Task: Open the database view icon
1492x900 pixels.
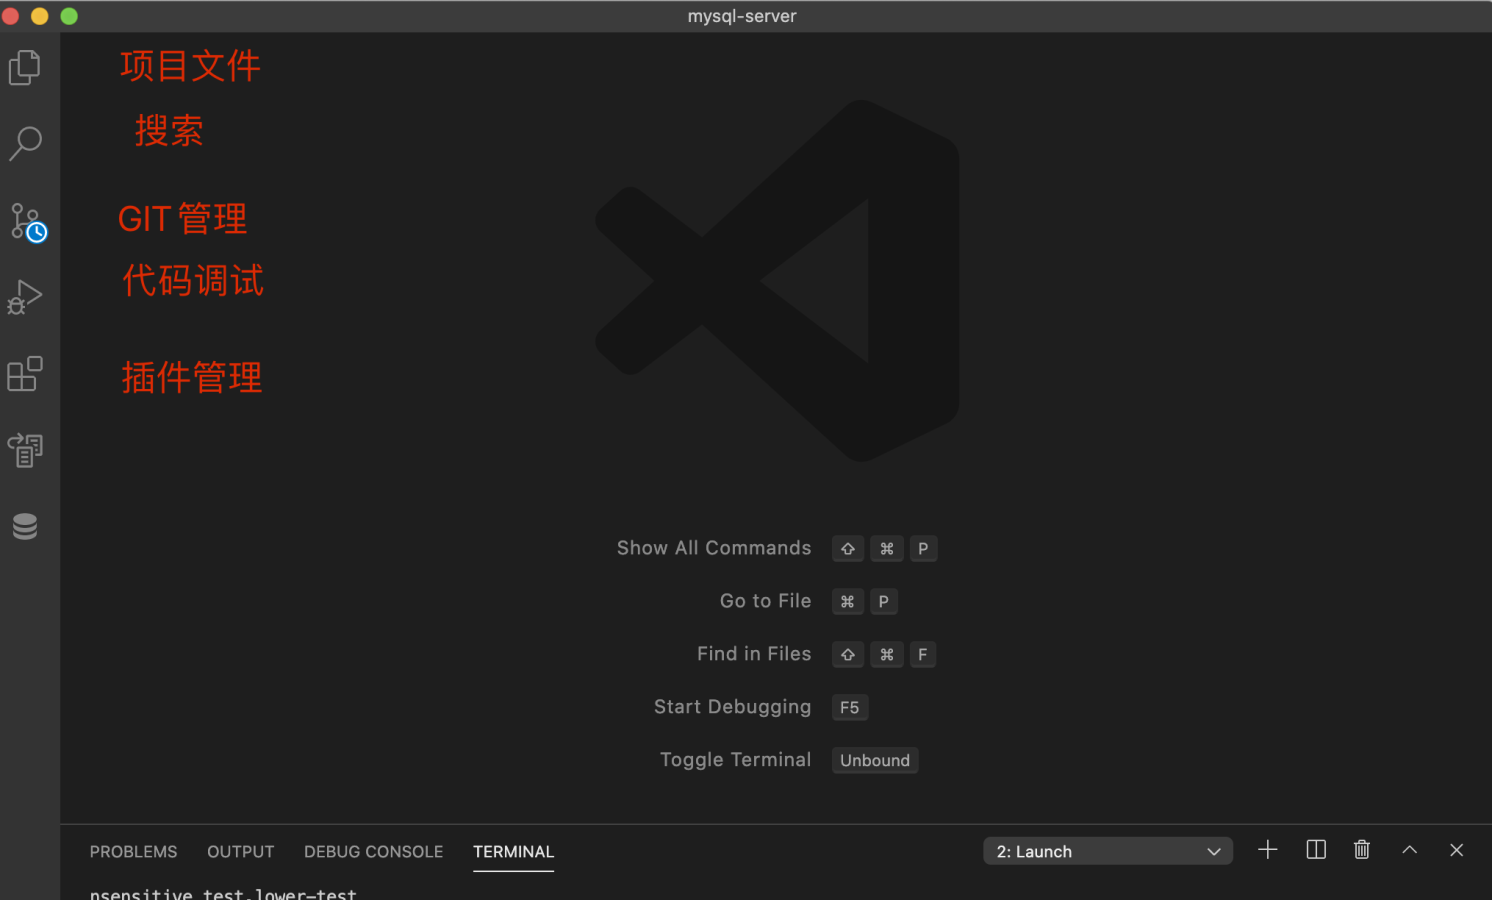Action: pos(25,526)
